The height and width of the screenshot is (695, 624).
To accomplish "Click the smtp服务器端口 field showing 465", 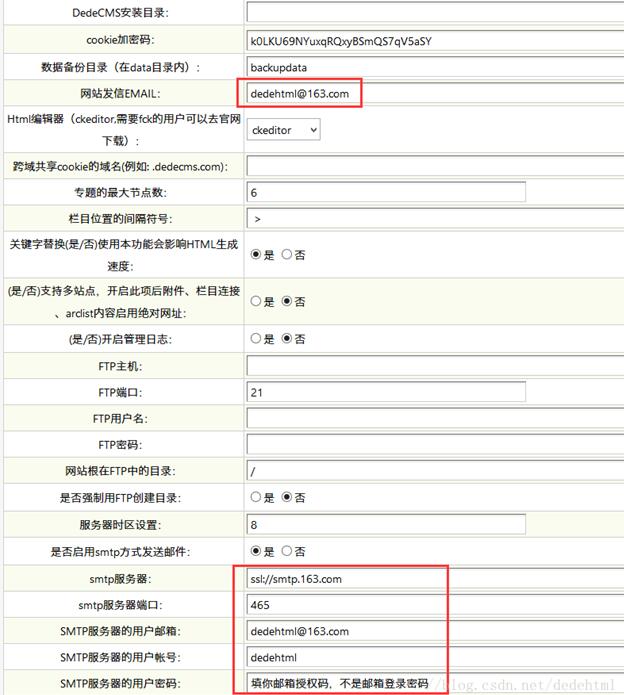I will tap(340, 605).
